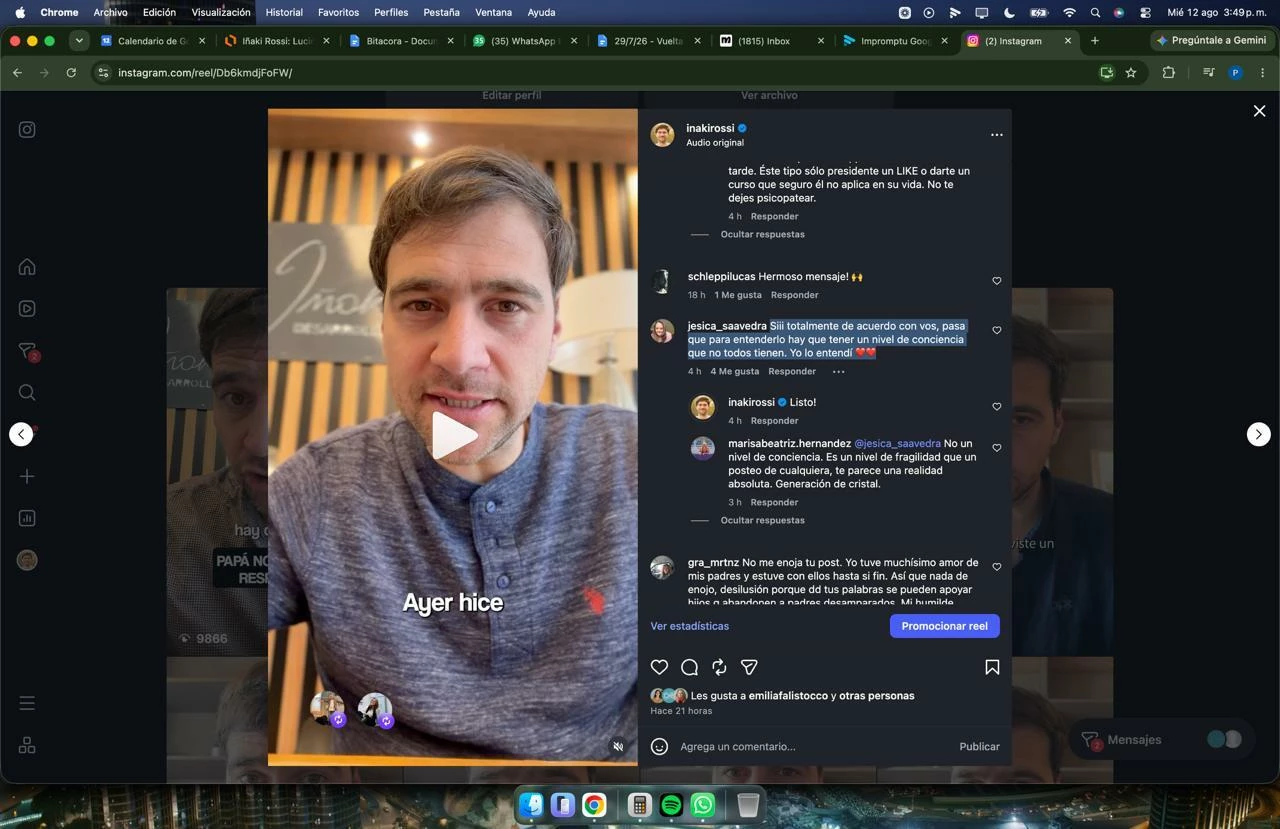Switch to the WhatsApp tab
1280x829 pixels.
click(x=525, y=41)
